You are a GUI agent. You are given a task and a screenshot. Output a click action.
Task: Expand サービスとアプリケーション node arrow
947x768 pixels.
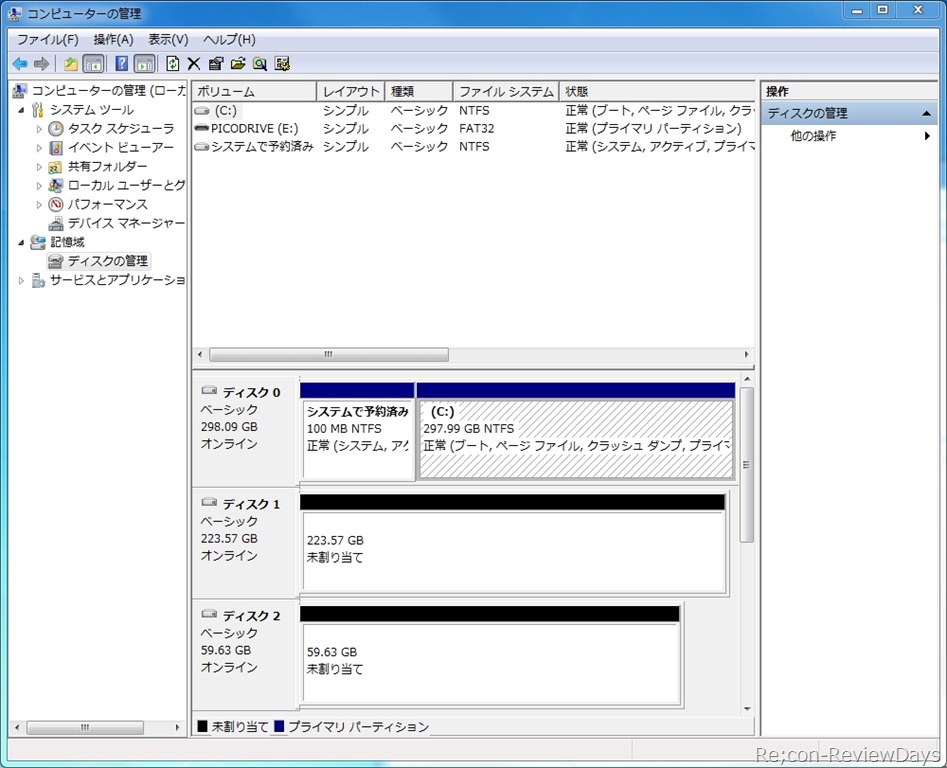tap(21, 280)
